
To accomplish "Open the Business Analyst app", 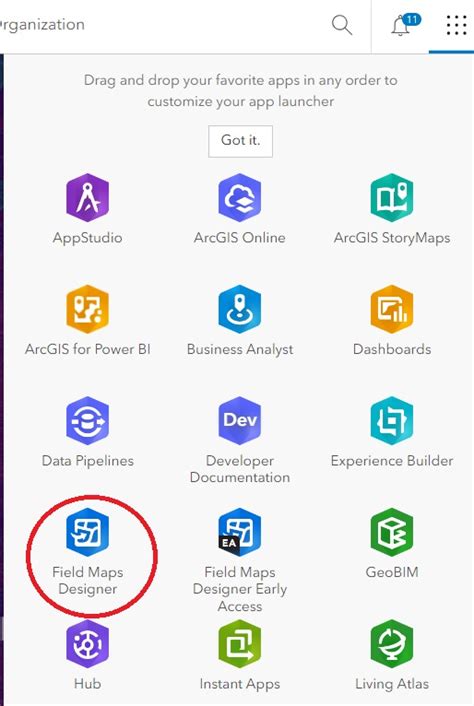I will [239, 309].
